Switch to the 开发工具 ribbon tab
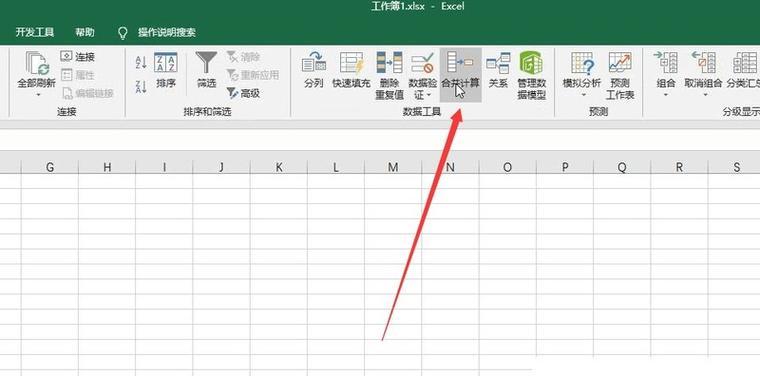 pos(35,32)
